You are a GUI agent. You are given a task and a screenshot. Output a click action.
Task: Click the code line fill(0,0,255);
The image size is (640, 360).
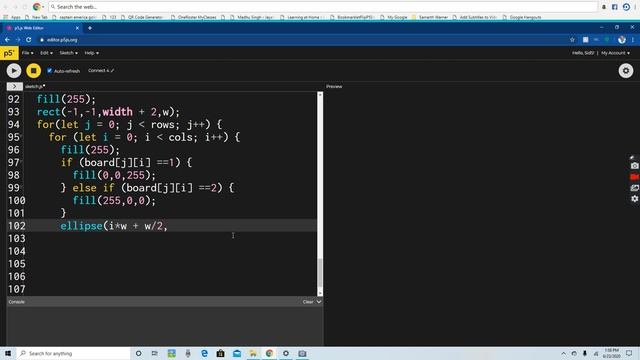pyautogui.click(x=114, y=175)
